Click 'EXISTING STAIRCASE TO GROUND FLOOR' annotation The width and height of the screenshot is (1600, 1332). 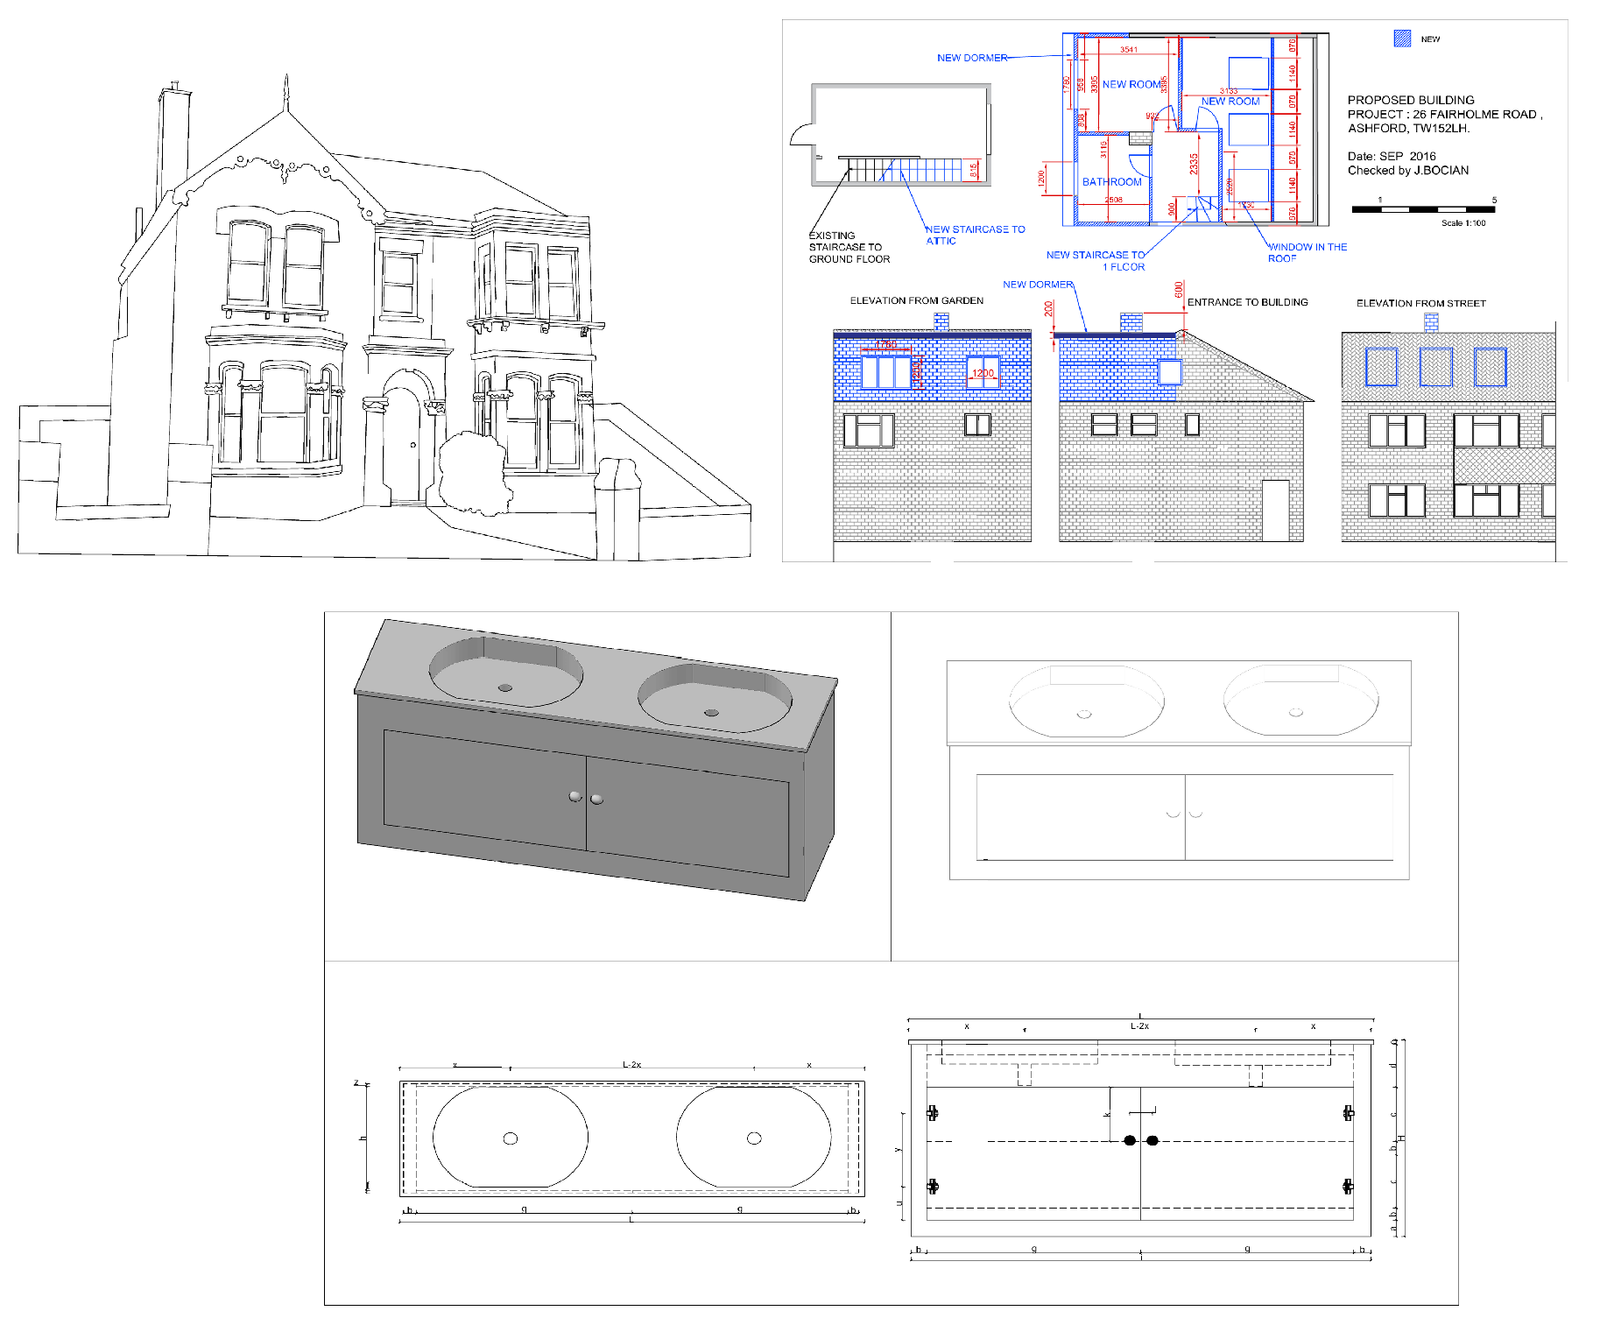pyautogui.click(x=849, y=247)
